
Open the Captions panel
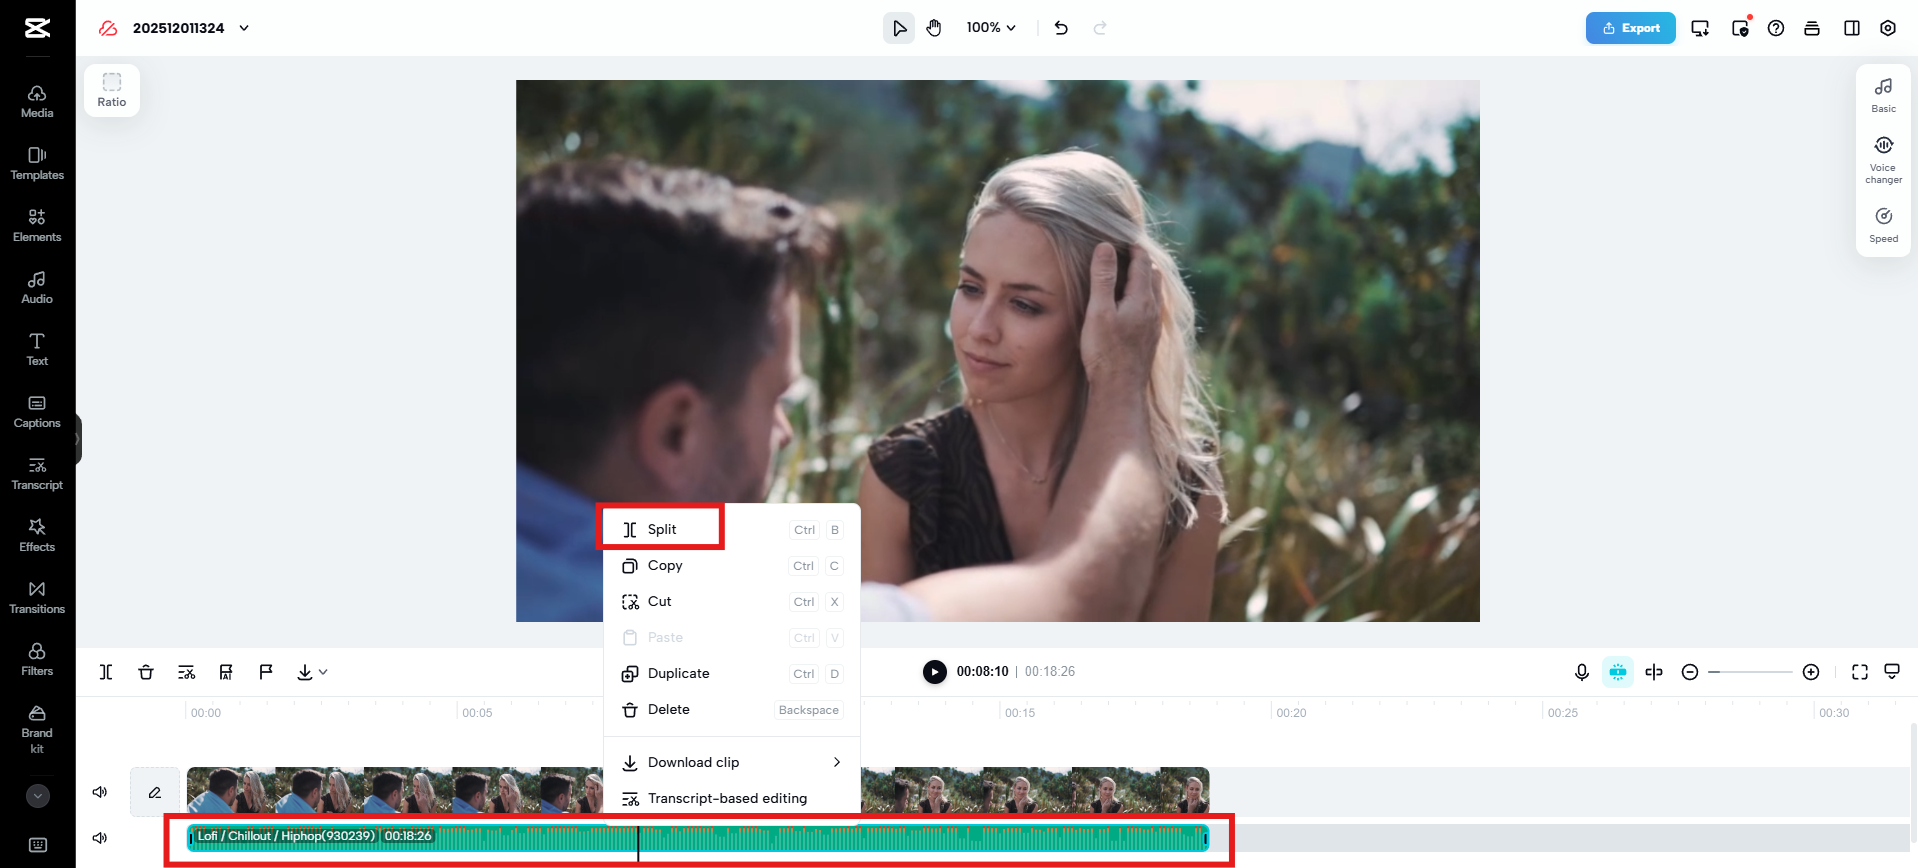pos(37,411)
